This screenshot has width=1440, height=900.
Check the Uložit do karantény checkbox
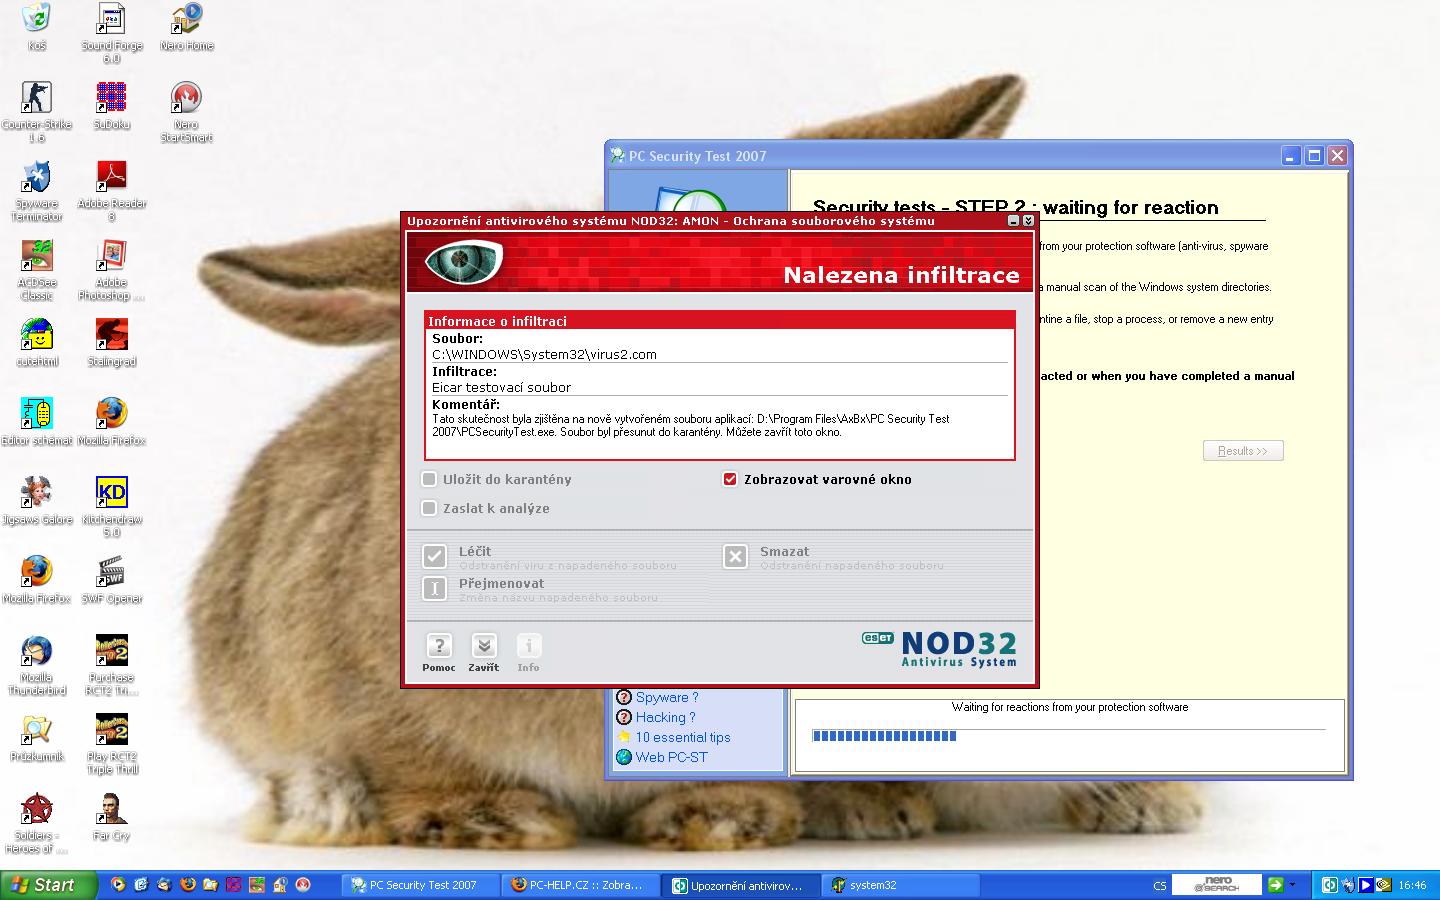tap(429, 479)
